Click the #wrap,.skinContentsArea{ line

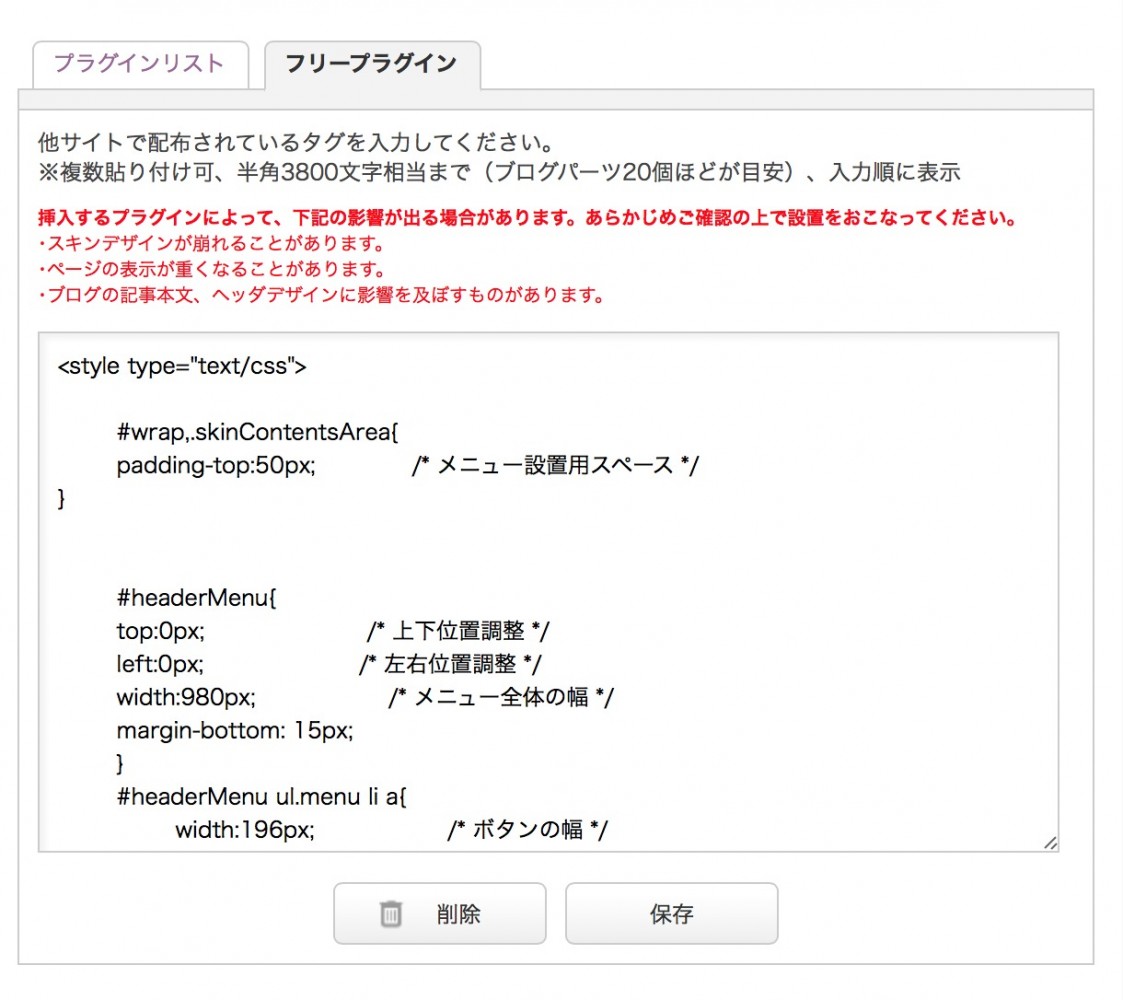tap(257, 432)
